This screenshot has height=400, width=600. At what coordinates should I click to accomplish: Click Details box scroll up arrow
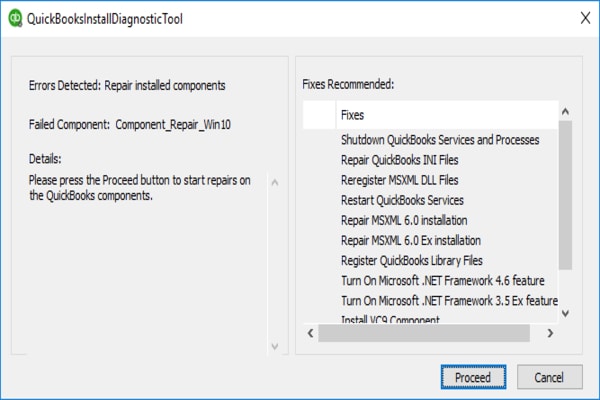point(275,183)
